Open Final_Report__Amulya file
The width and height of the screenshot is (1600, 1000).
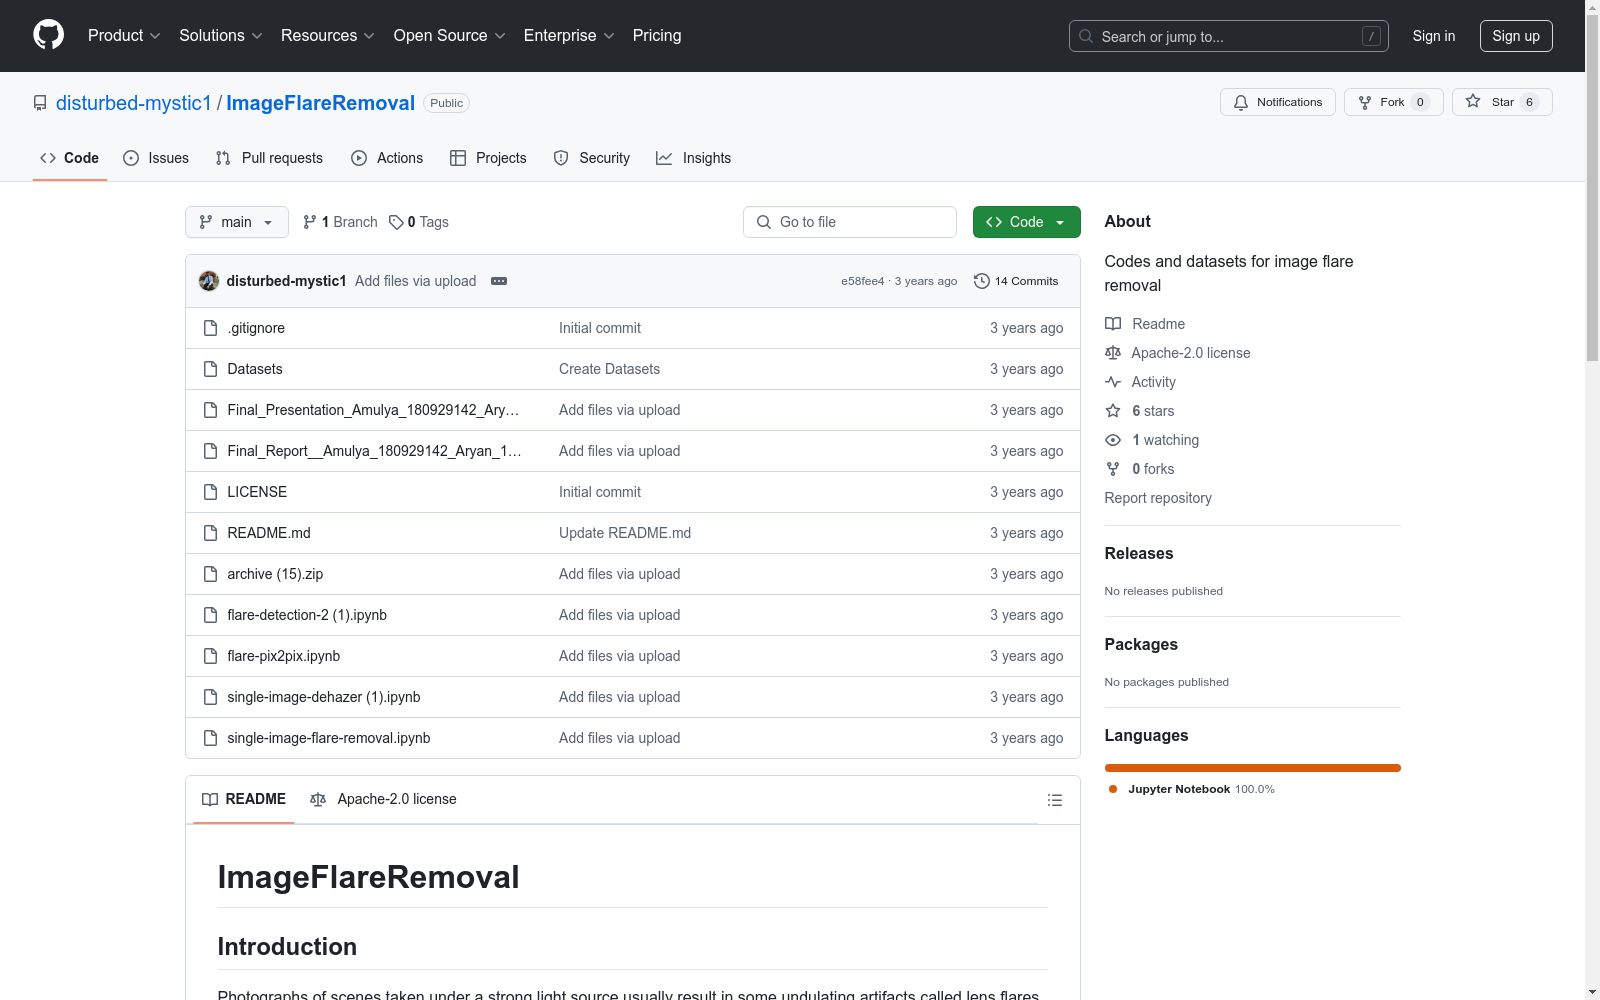click(x=374, y=451)
